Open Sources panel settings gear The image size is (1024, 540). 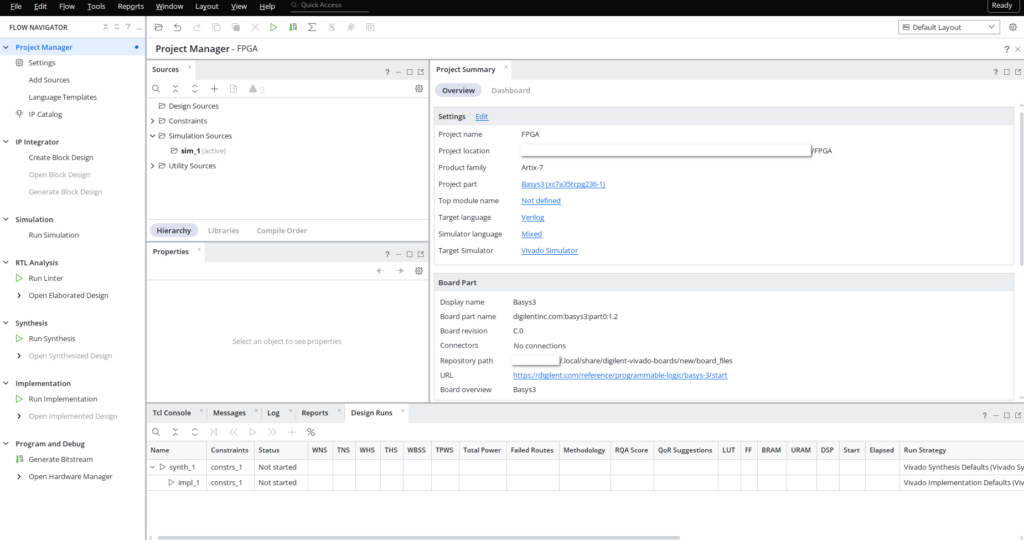(419, 89)
